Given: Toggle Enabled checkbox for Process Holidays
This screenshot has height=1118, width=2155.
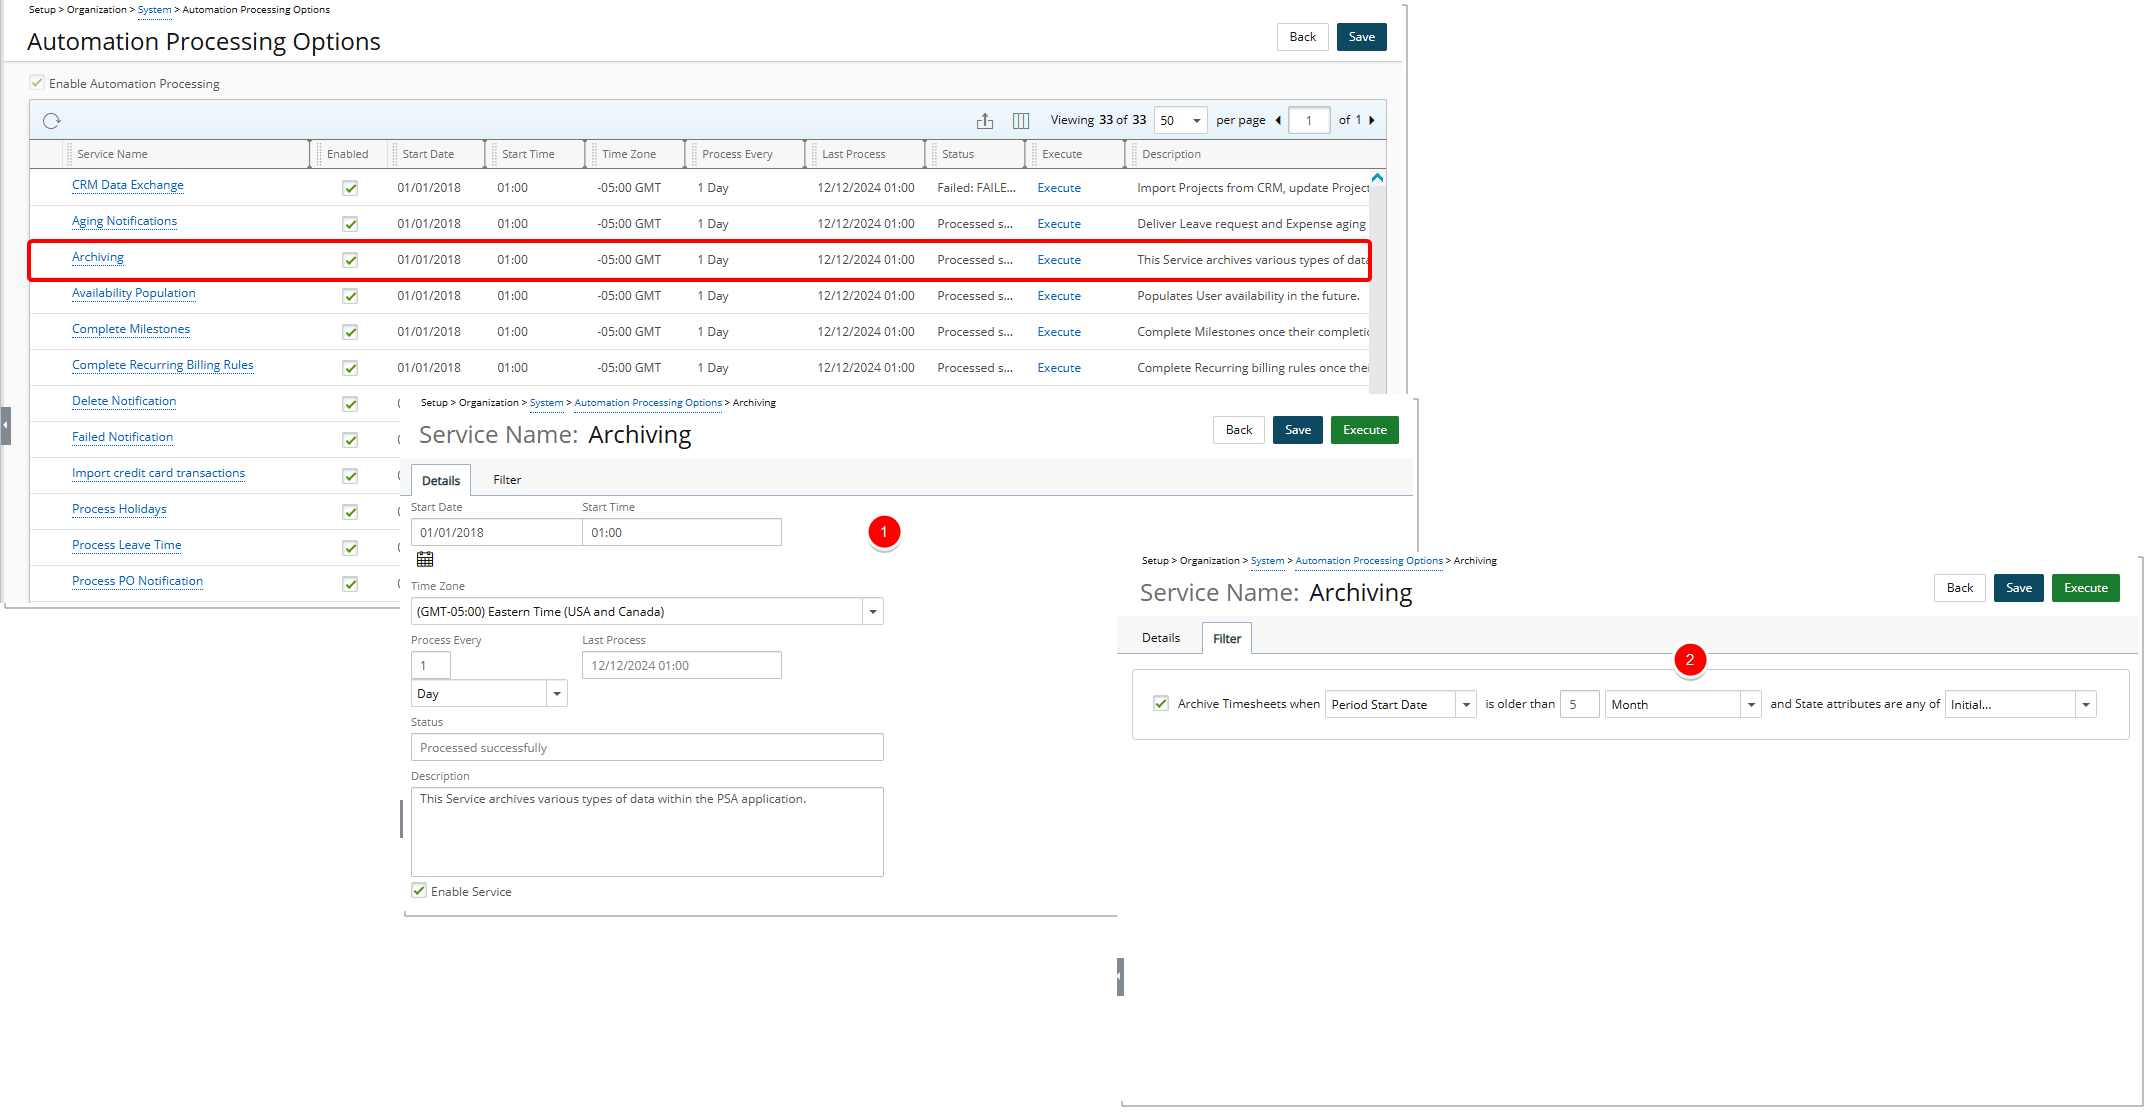Looking at the screenshot, I should [350, 512].
